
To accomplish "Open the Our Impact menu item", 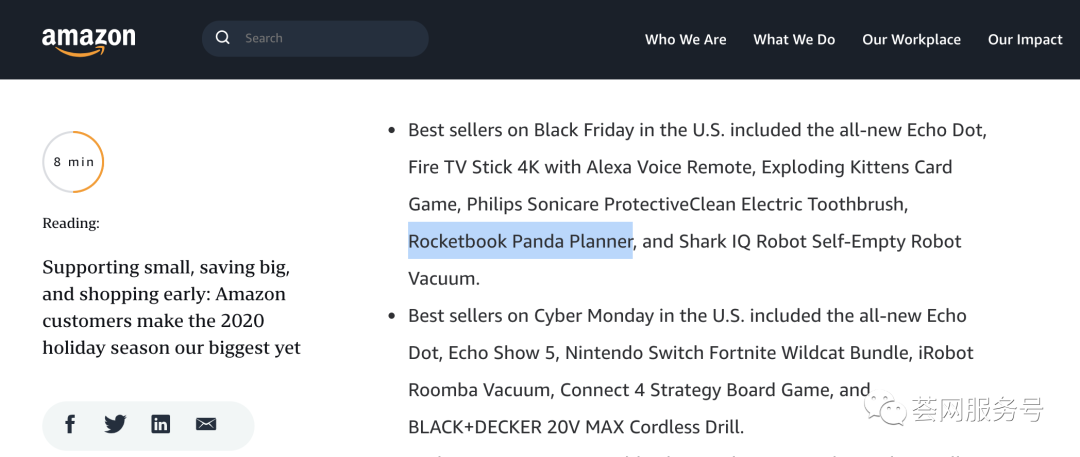I will pos(1025,40).
